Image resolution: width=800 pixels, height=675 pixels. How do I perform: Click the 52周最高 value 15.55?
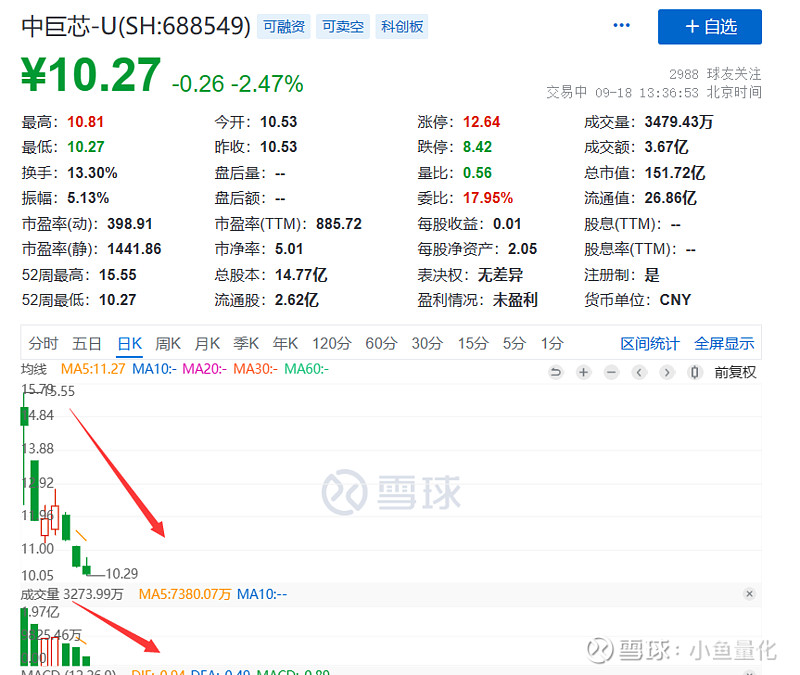point(117,275)
